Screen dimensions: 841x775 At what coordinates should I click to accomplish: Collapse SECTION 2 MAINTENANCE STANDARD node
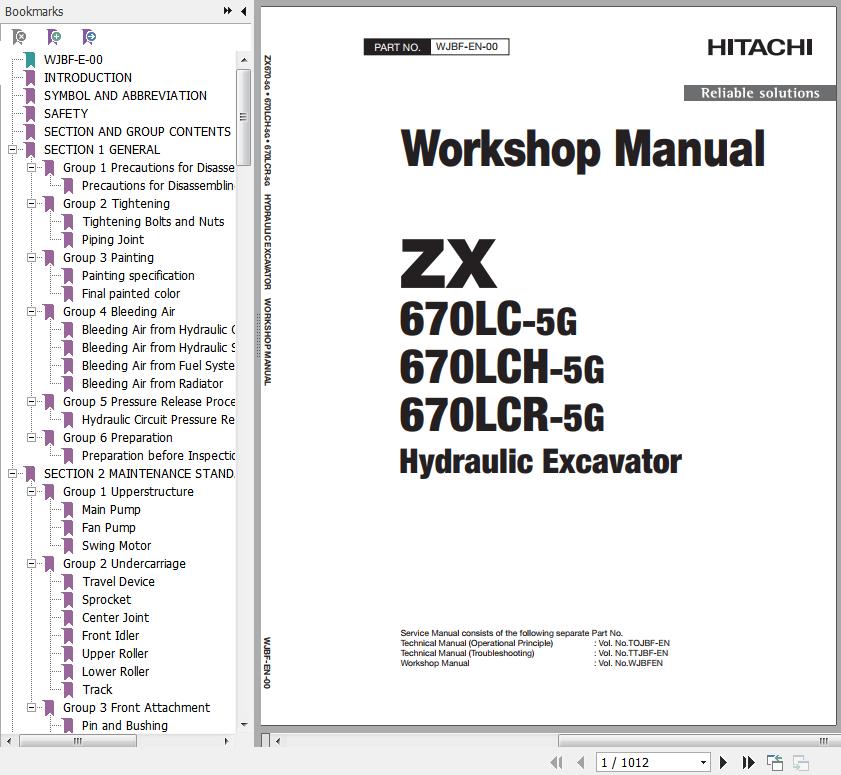tap(12, 474)
